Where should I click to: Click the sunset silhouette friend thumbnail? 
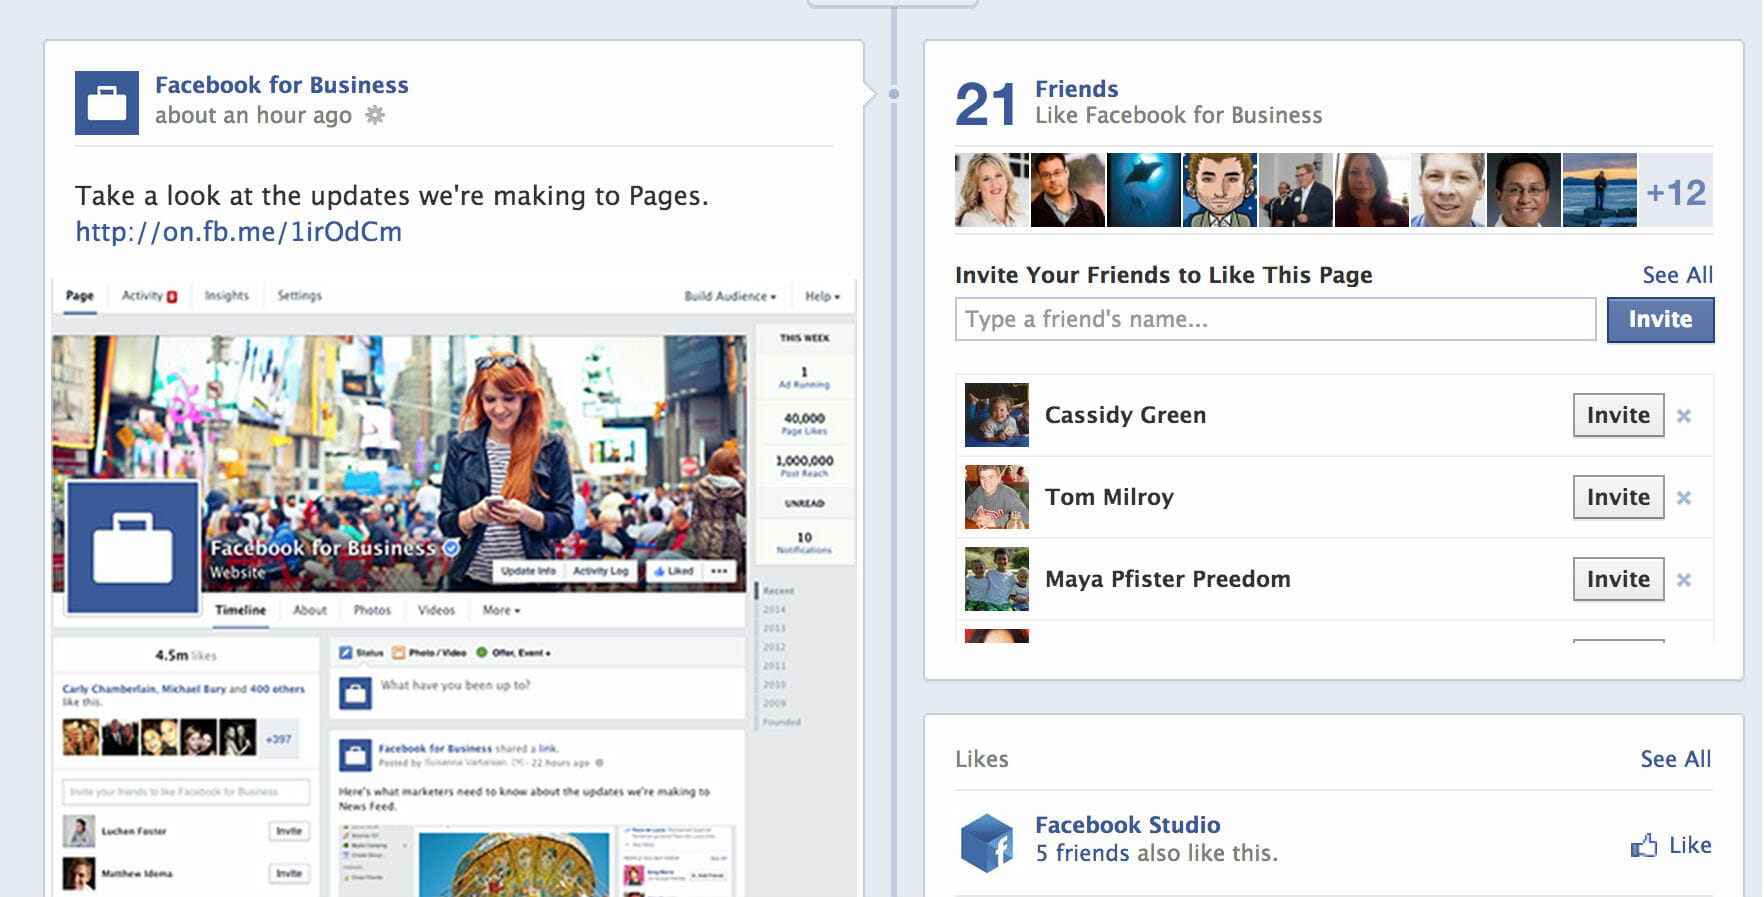[x=1599, y=190]
